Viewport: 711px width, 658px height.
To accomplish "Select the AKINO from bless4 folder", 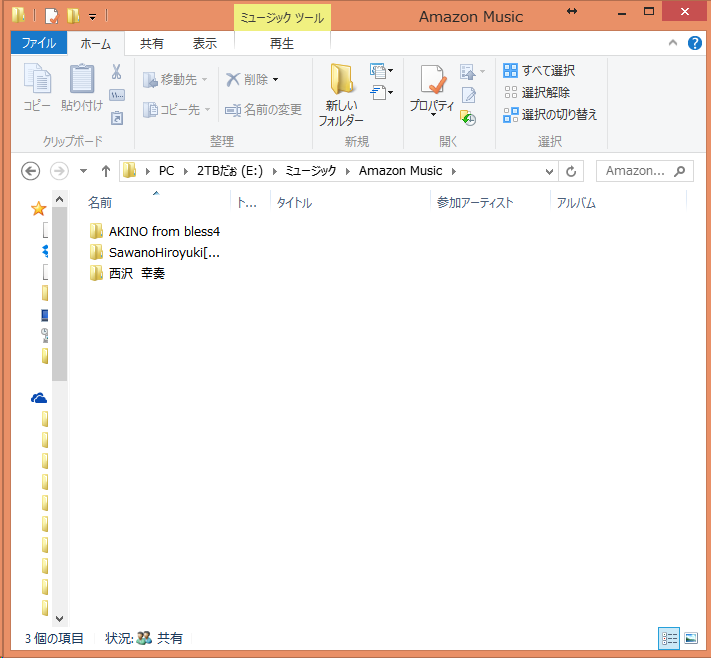I will coord(155,231).
